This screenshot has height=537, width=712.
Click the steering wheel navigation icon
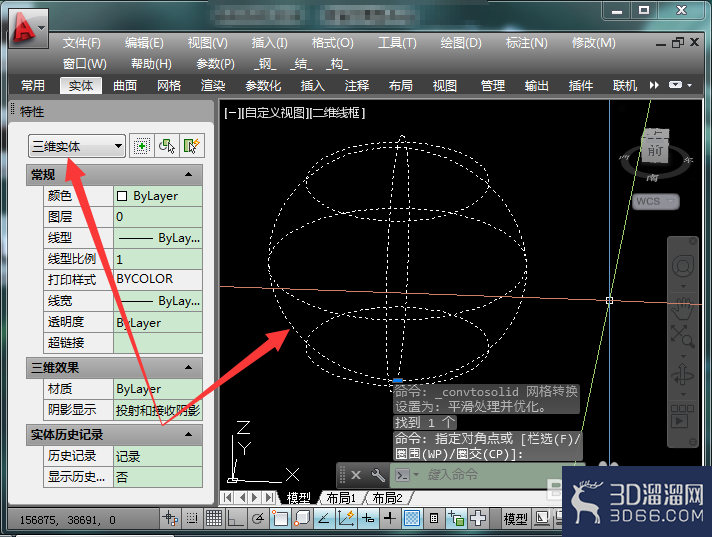point(682,266)
